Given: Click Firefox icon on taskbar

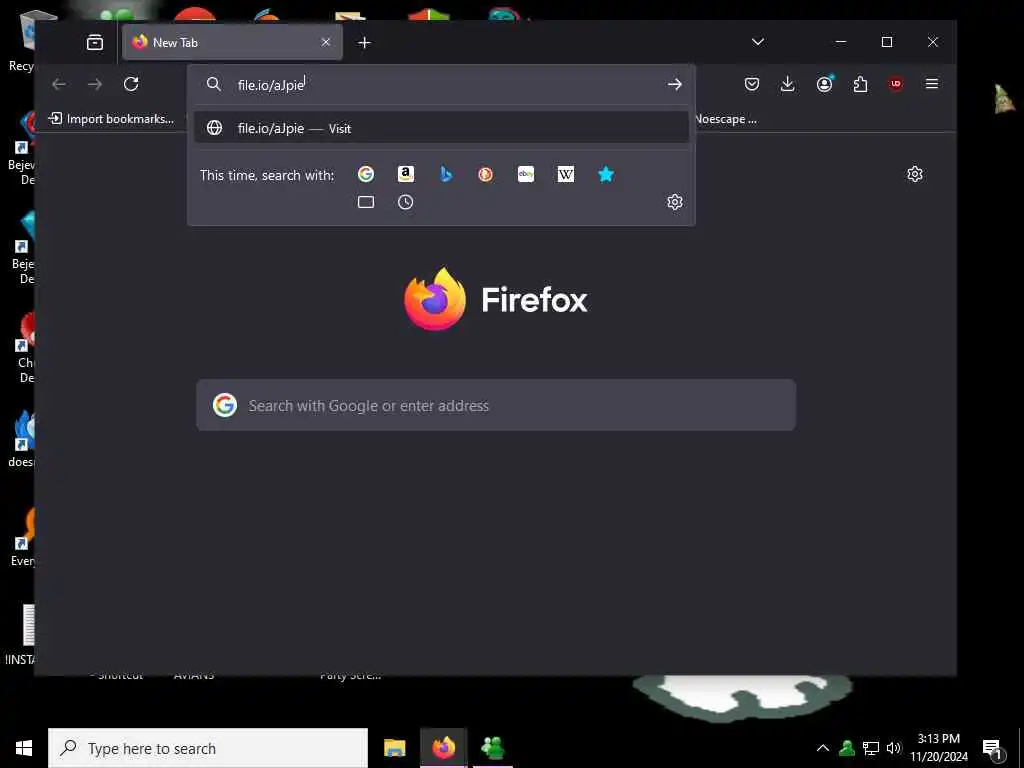Looking at the screenshot, I should point(443,748).
